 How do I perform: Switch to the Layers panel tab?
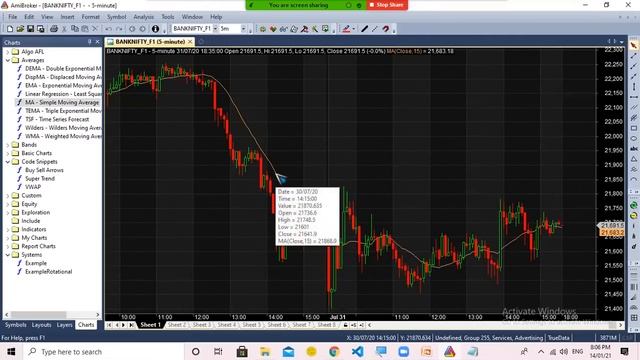(64, 325)
